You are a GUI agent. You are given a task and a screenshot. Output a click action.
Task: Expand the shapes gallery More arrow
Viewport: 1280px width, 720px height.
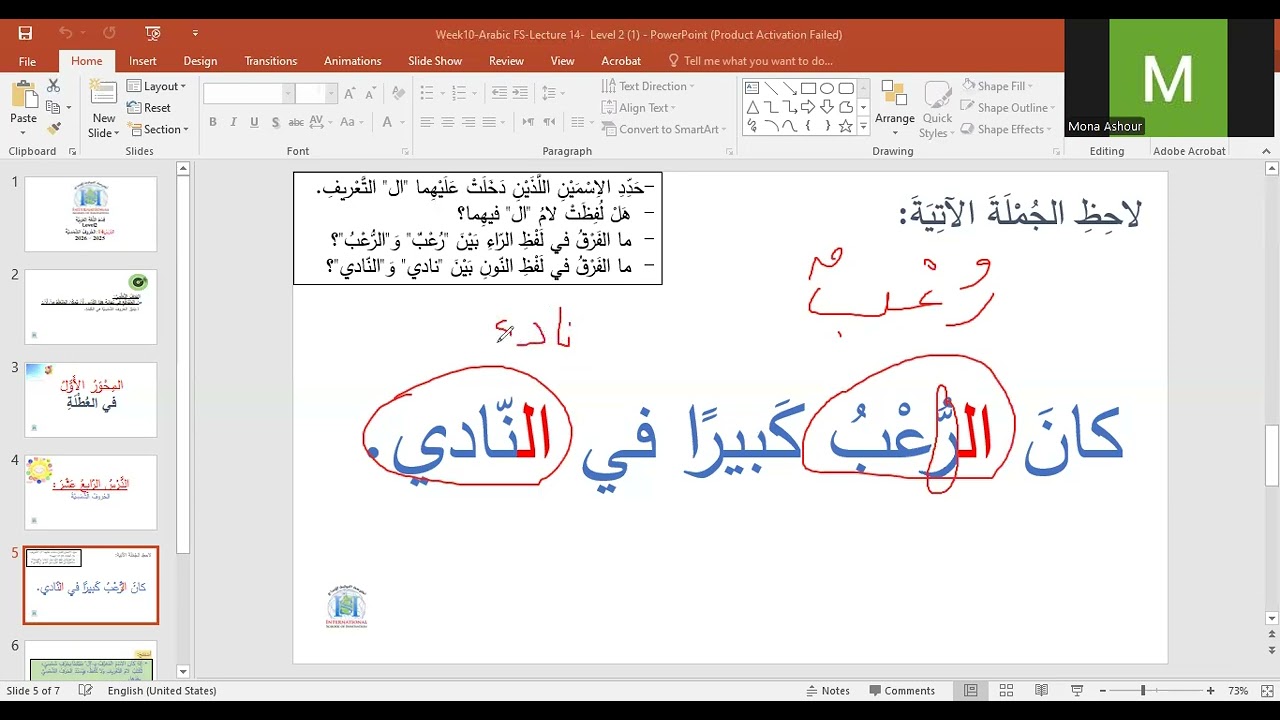[863, 126]
